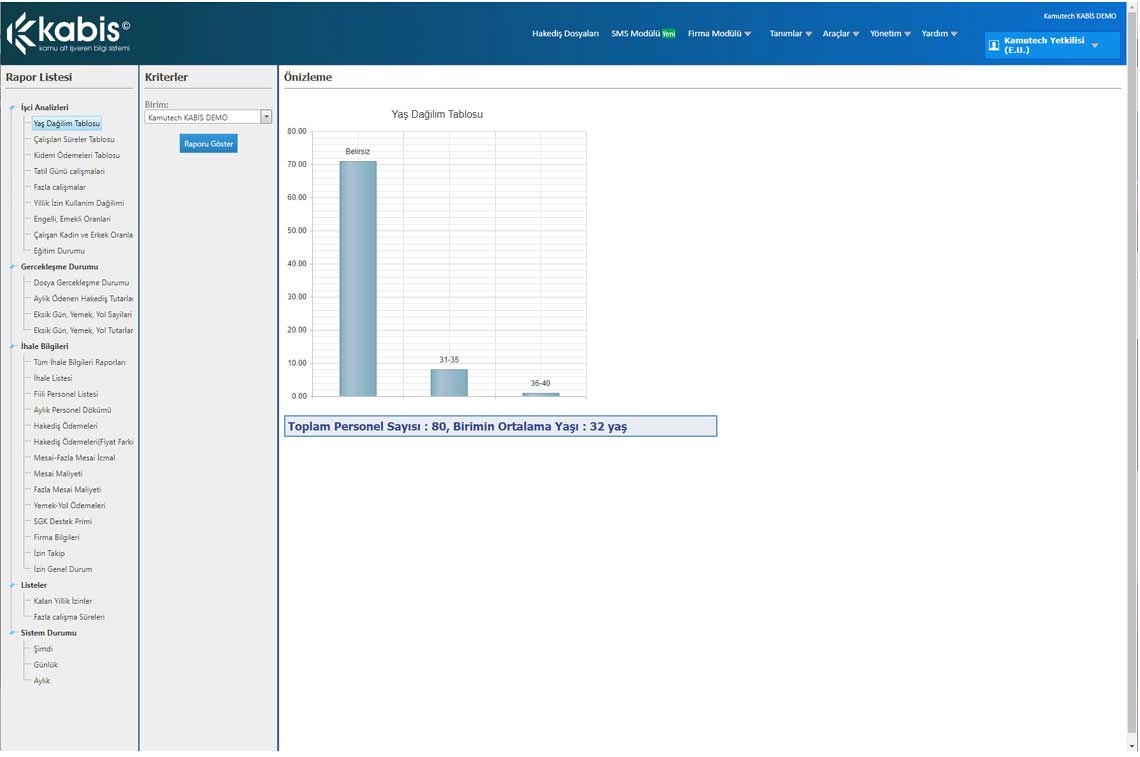The width and height of the screenshot is (1140, 757).
Task: Collapse the Gerçekleşme Durumu tree group
Action: (x=12, y=267)
